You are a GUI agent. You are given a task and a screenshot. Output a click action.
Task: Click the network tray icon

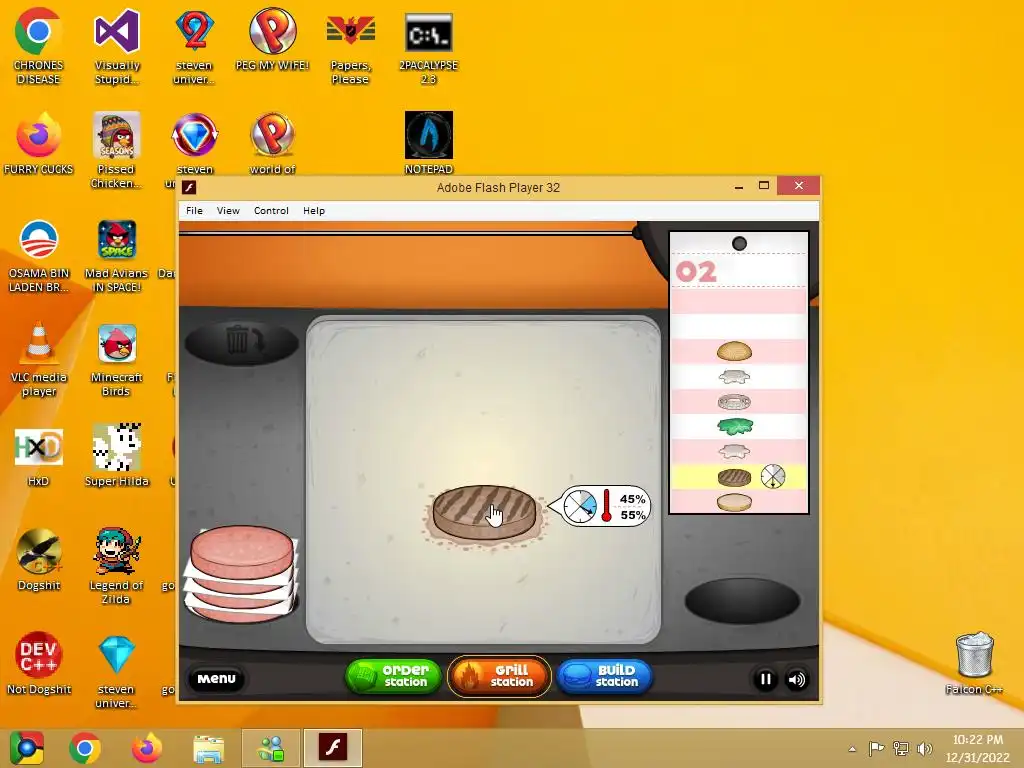tap(901, 748)
